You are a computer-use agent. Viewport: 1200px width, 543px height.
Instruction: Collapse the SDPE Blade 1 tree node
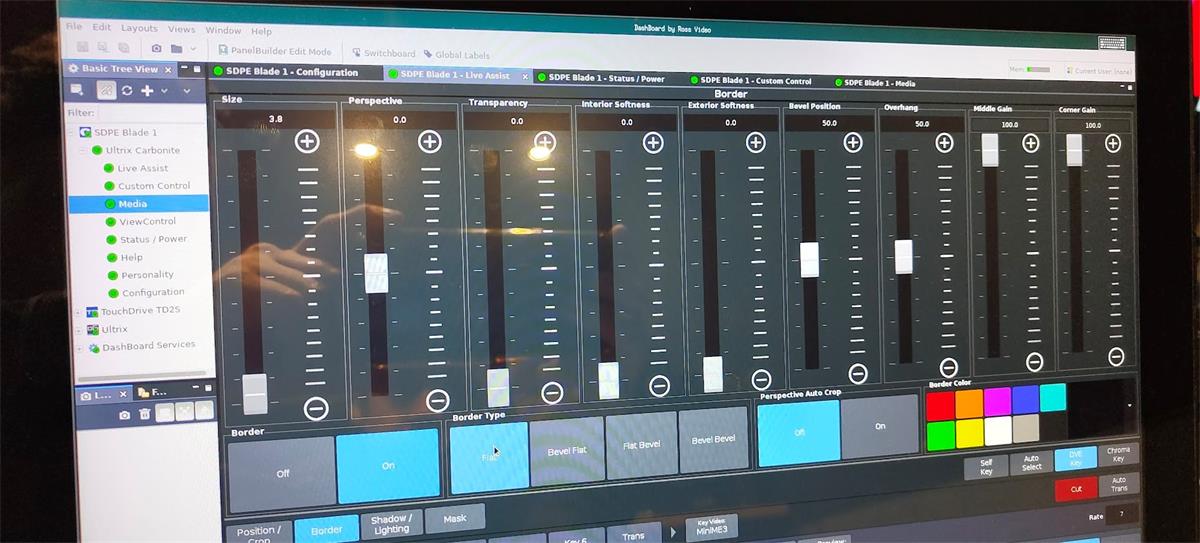click(x=71, y=132)
